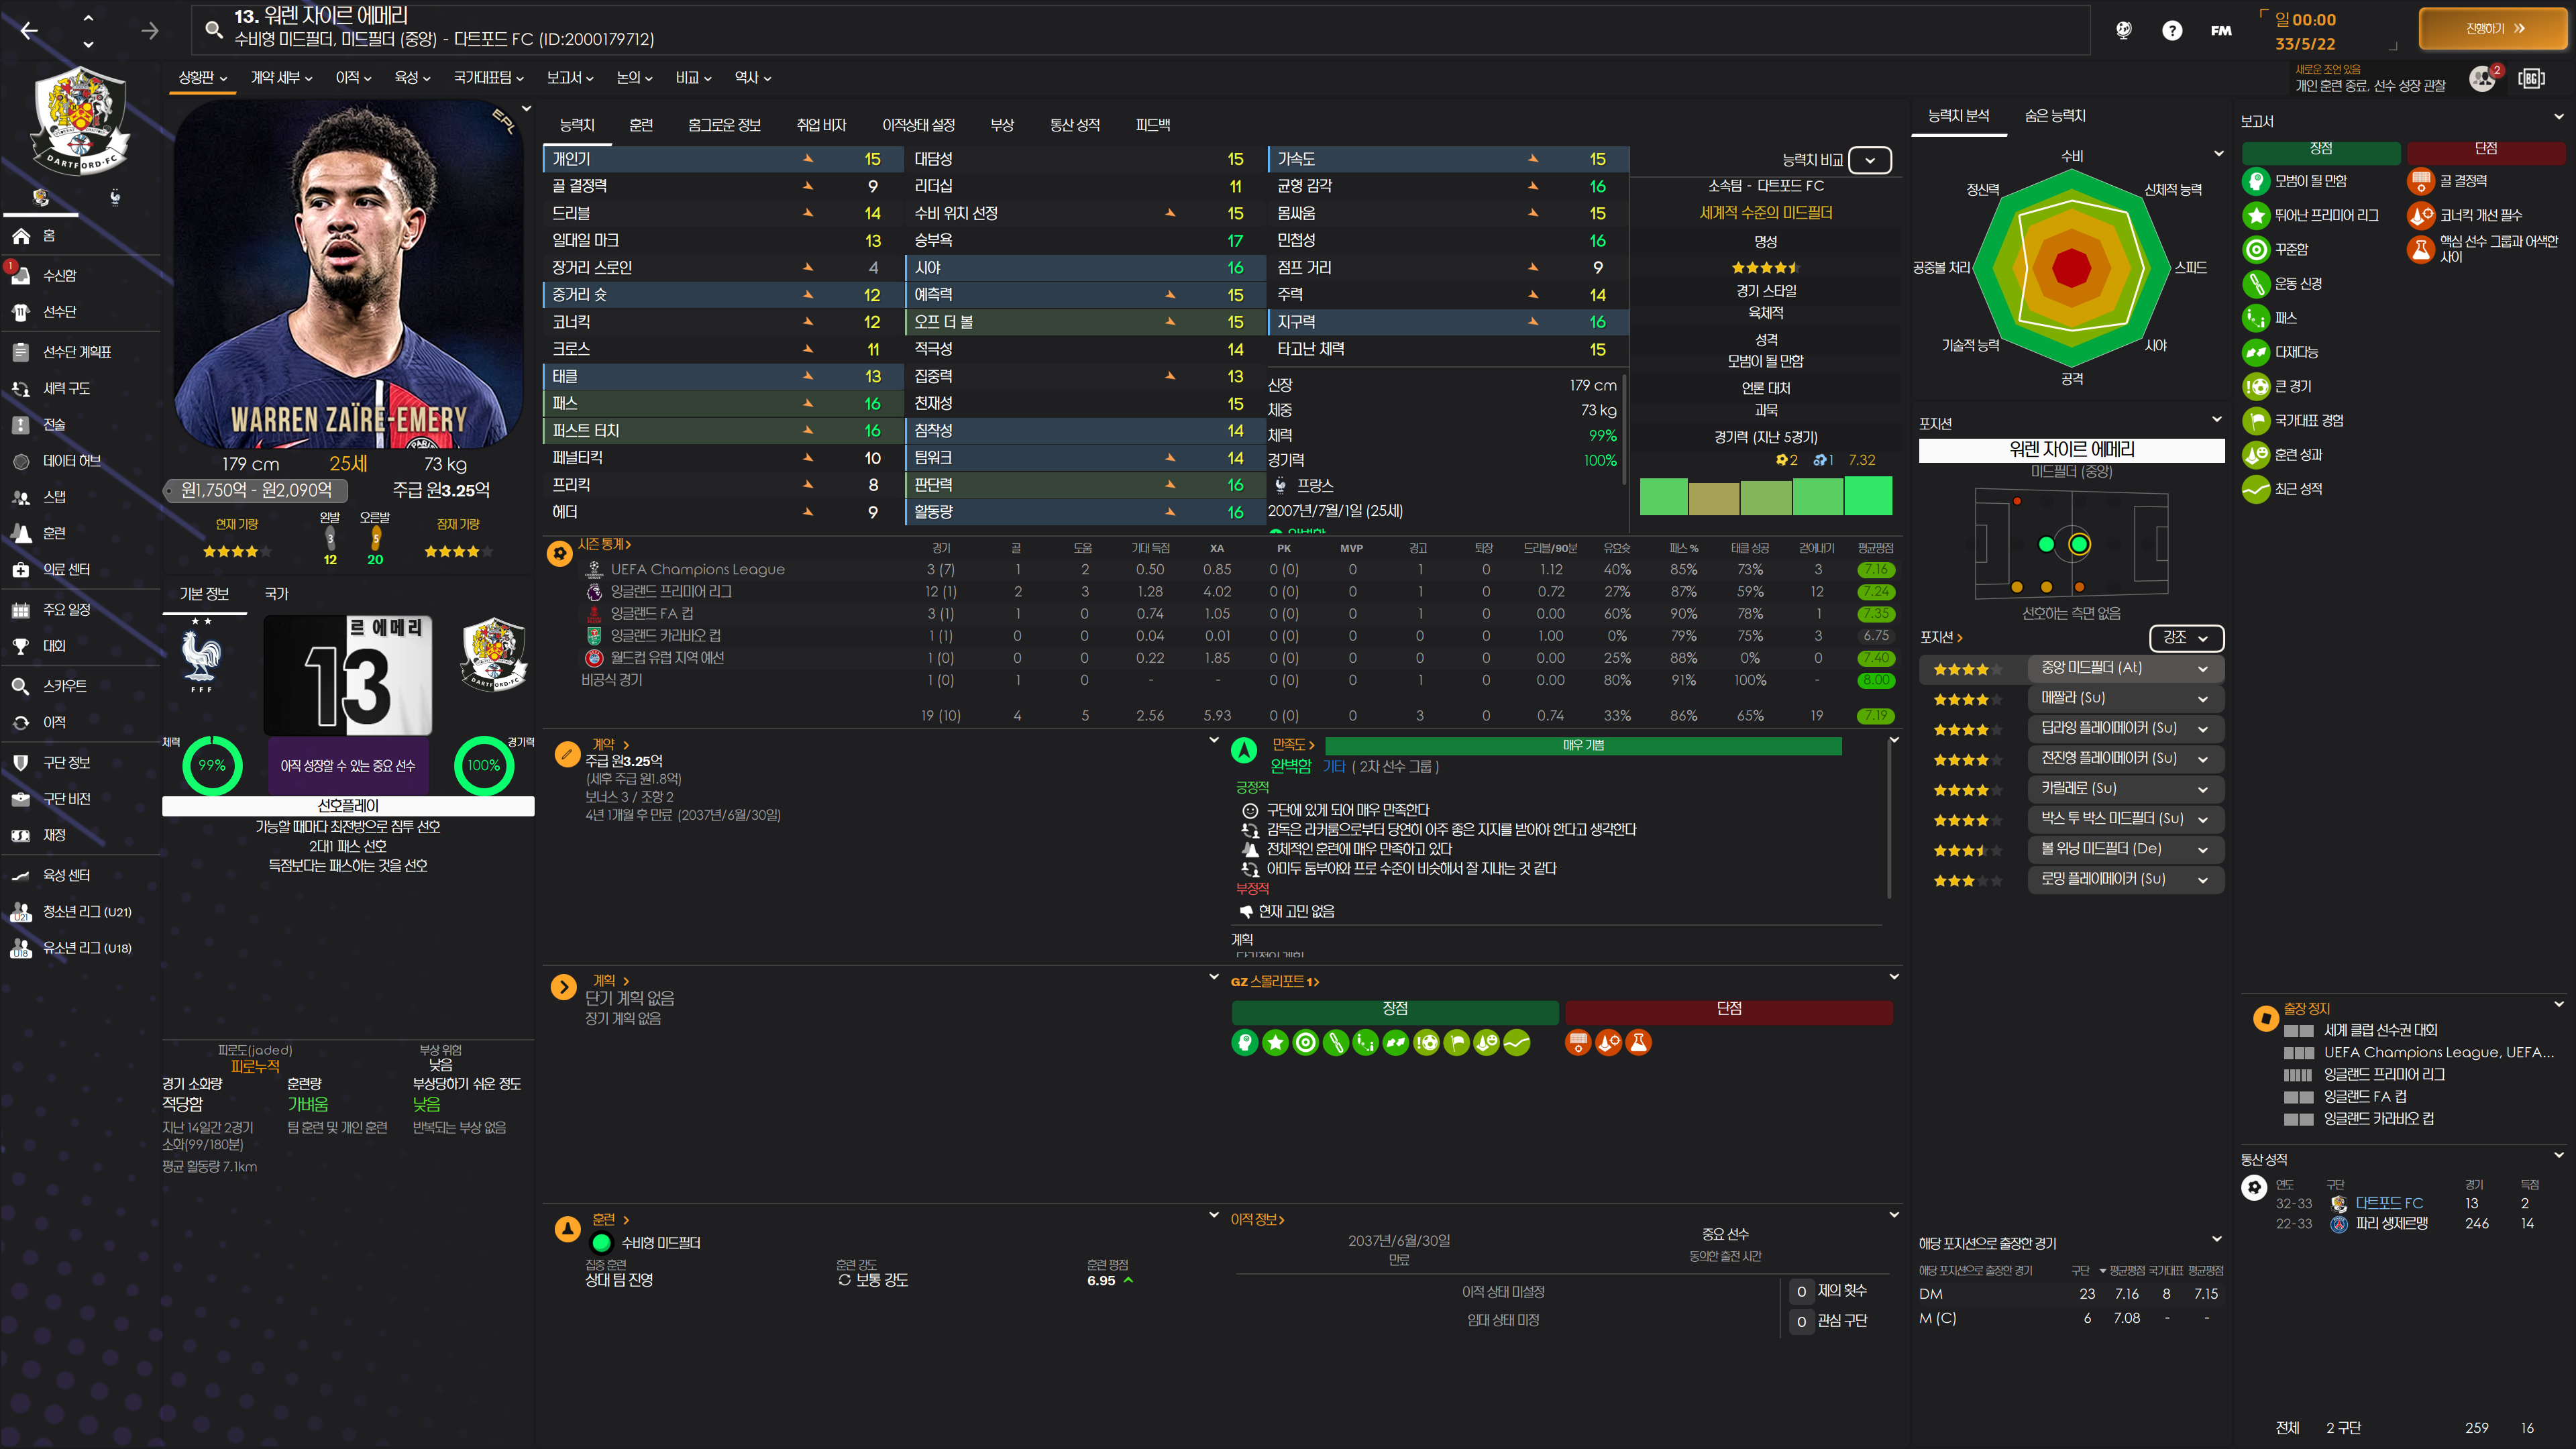Open the 만족도 link
2576x1449 pixels.
pyautogui.click(x=1293, y=745)
